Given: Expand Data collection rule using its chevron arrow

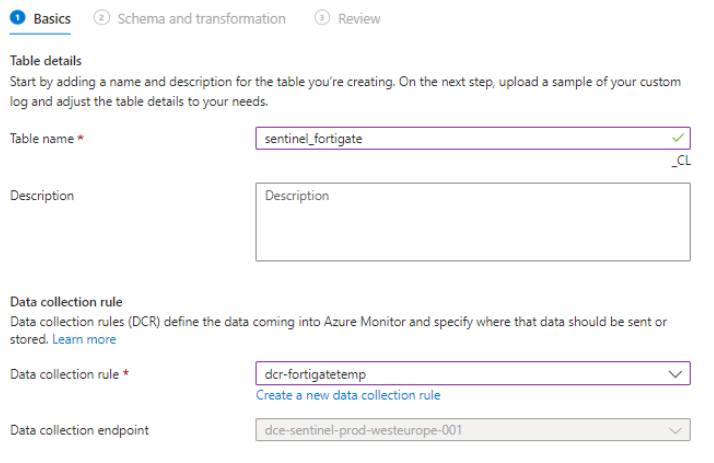Looking at the screenshot, I should (x=676, y=373).
